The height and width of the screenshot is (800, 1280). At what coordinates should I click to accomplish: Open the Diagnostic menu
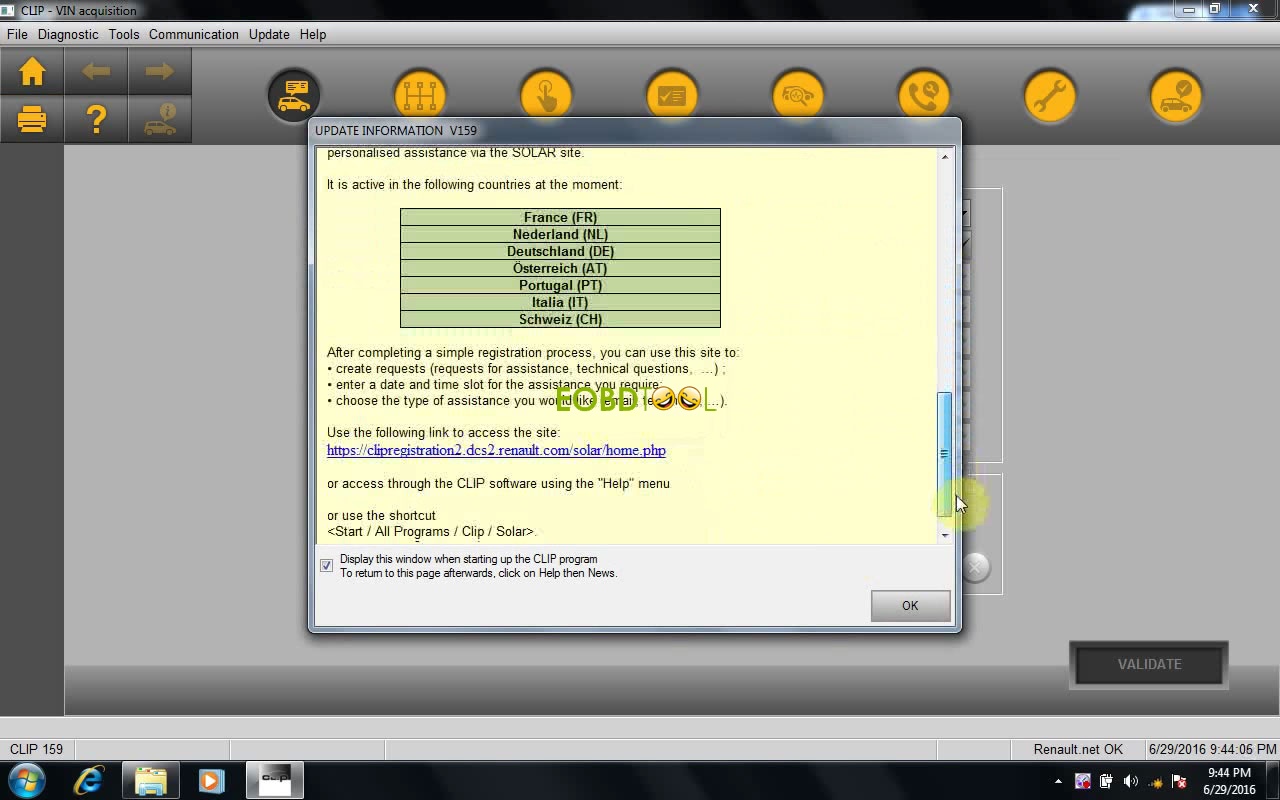pyautogui.click(x=67, y=34)
